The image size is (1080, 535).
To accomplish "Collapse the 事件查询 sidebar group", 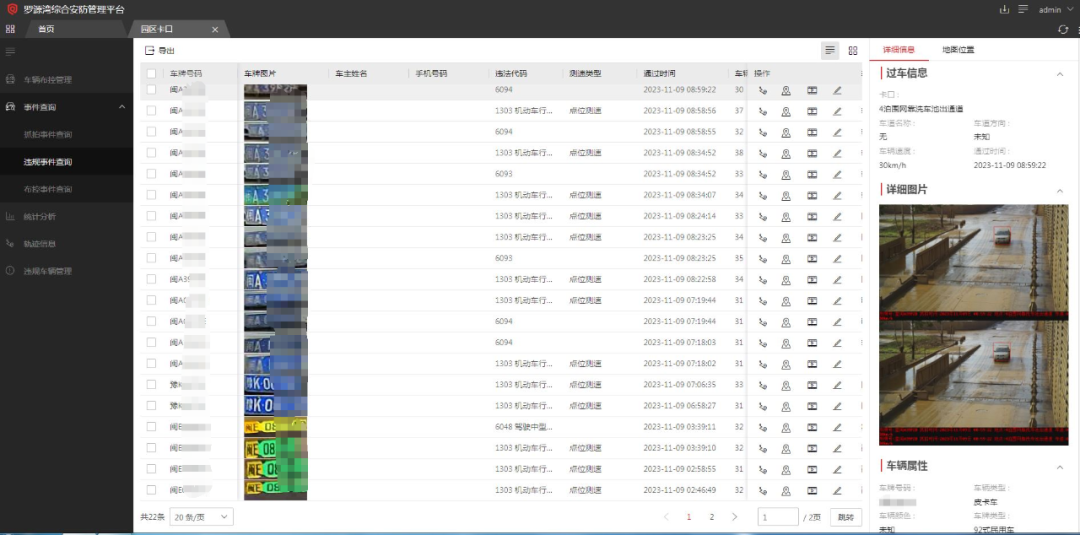I will 121,107.
